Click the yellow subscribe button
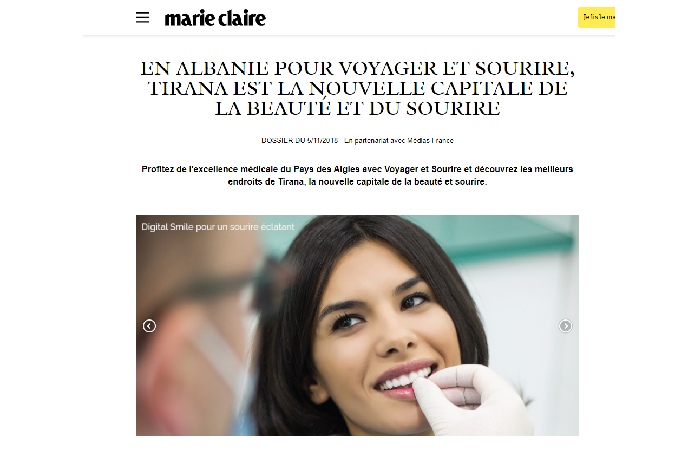 (x=596, y=18)
